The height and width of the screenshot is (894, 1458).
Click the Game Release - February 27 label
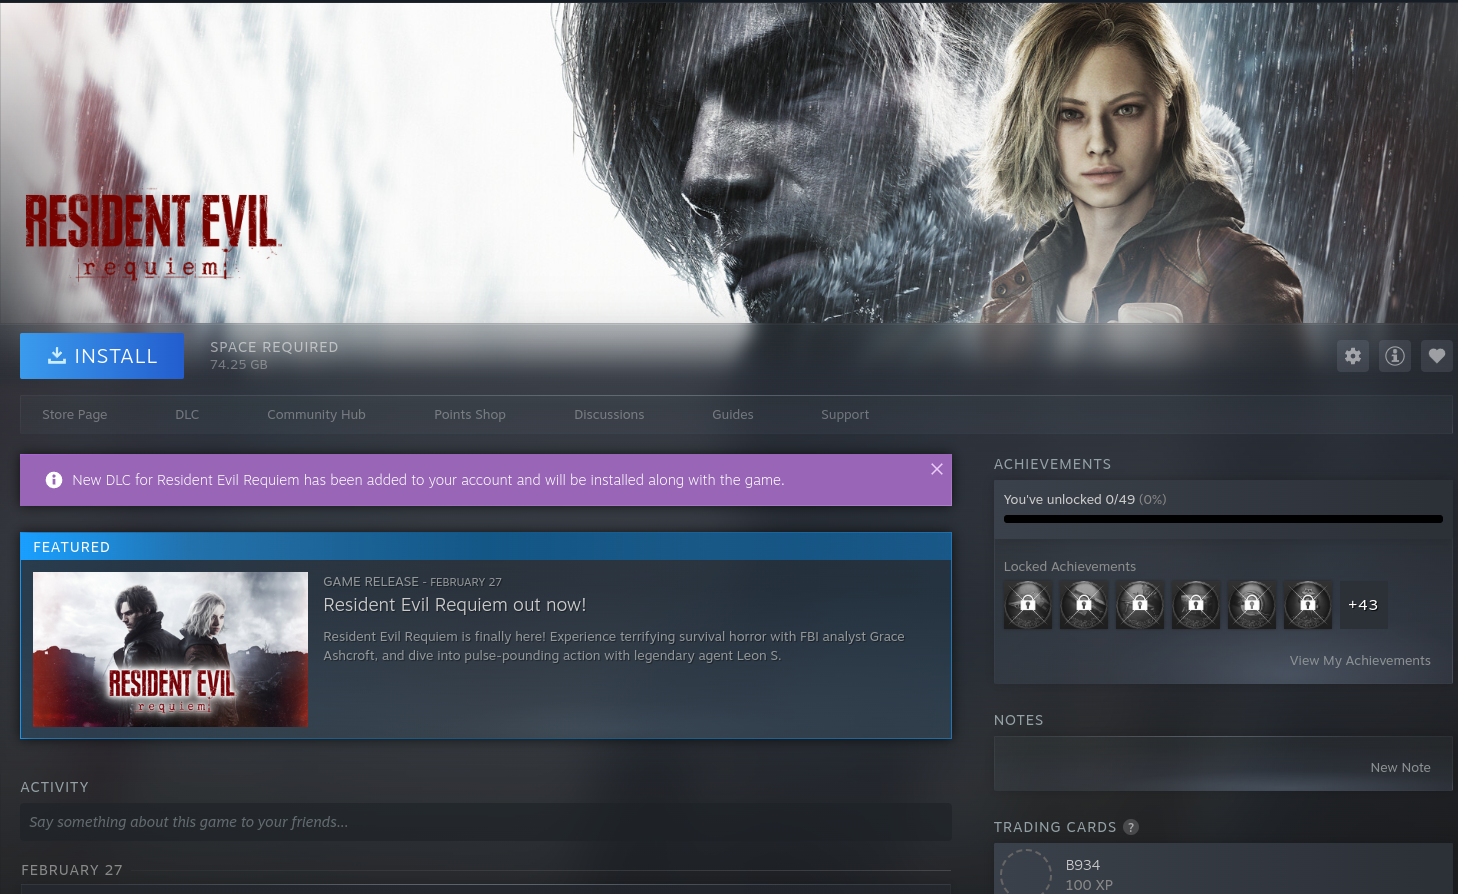click(x=412, y=582)
